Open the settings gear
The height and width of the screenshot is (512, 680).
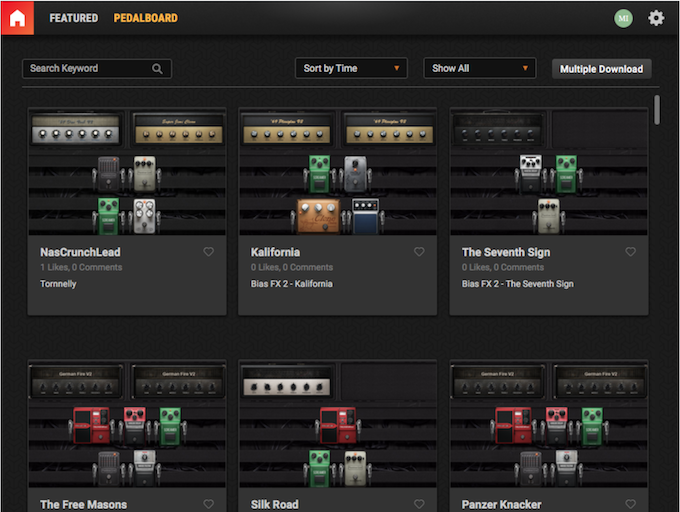pyautogui.click(x=656, y=18)
